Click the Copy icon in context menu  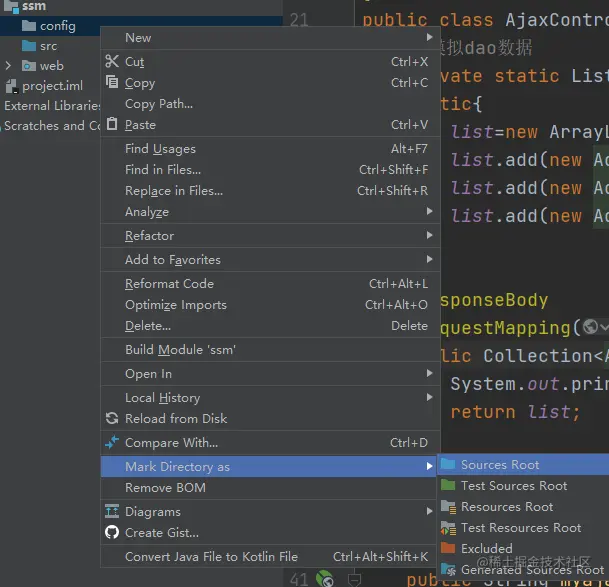click(112, 82)
